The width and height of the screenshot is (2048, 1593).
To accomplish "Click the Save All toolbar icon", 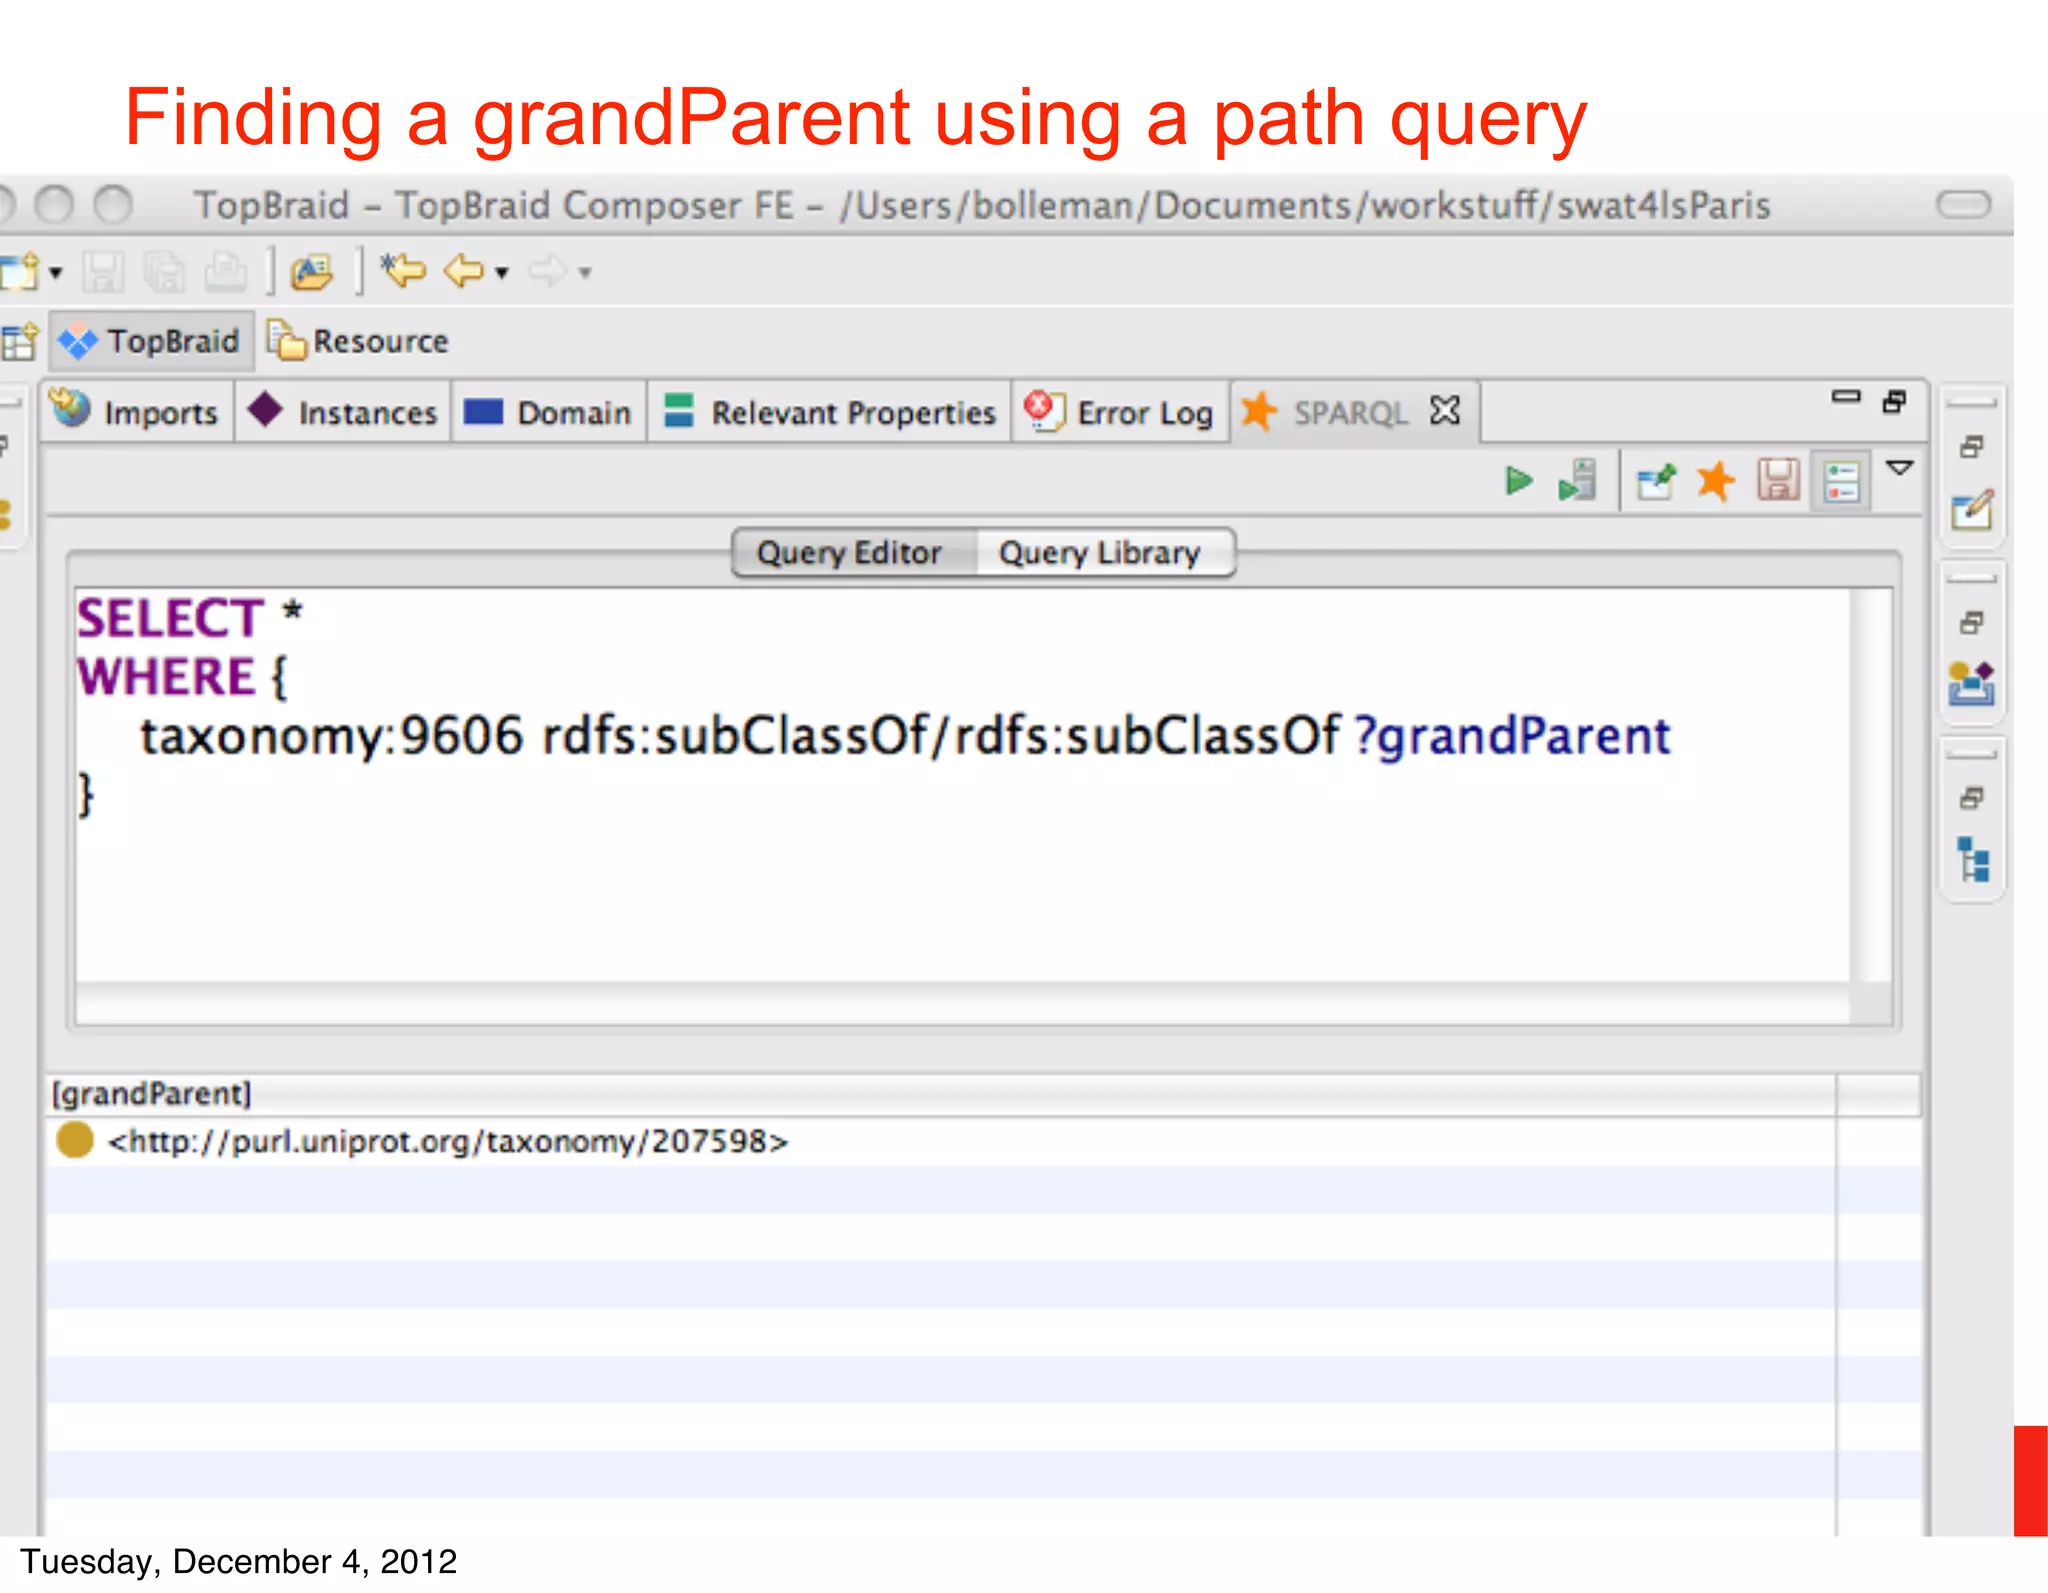I will coord(164,272).
